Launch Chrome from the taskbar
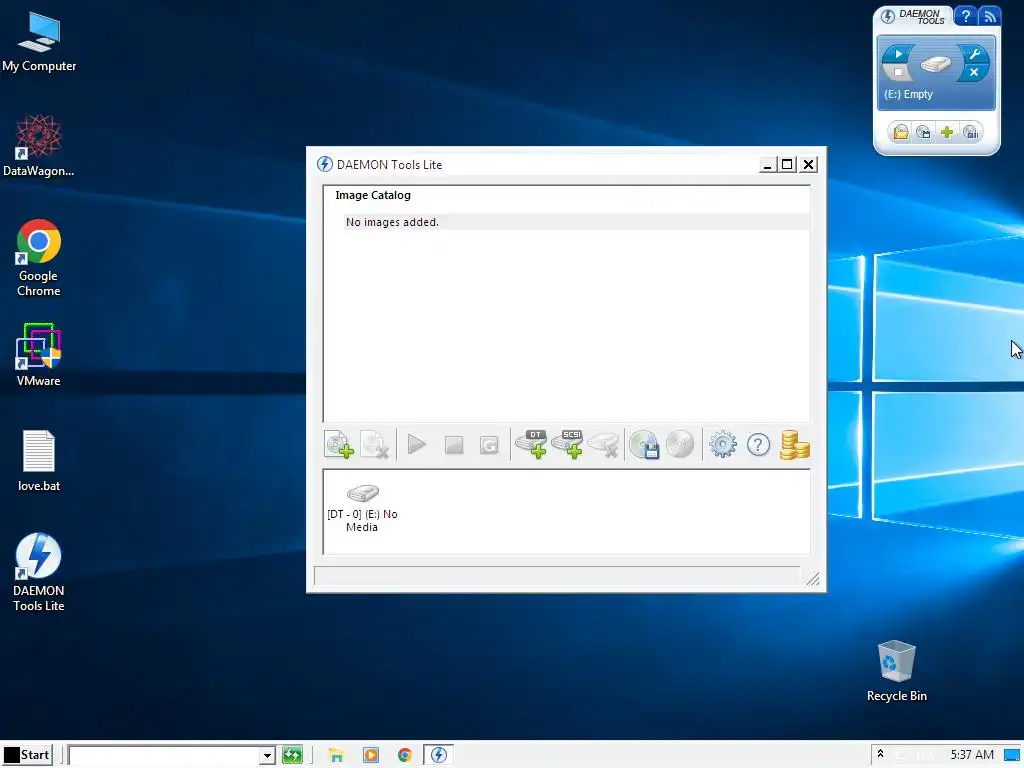 [x=405, y=756]
